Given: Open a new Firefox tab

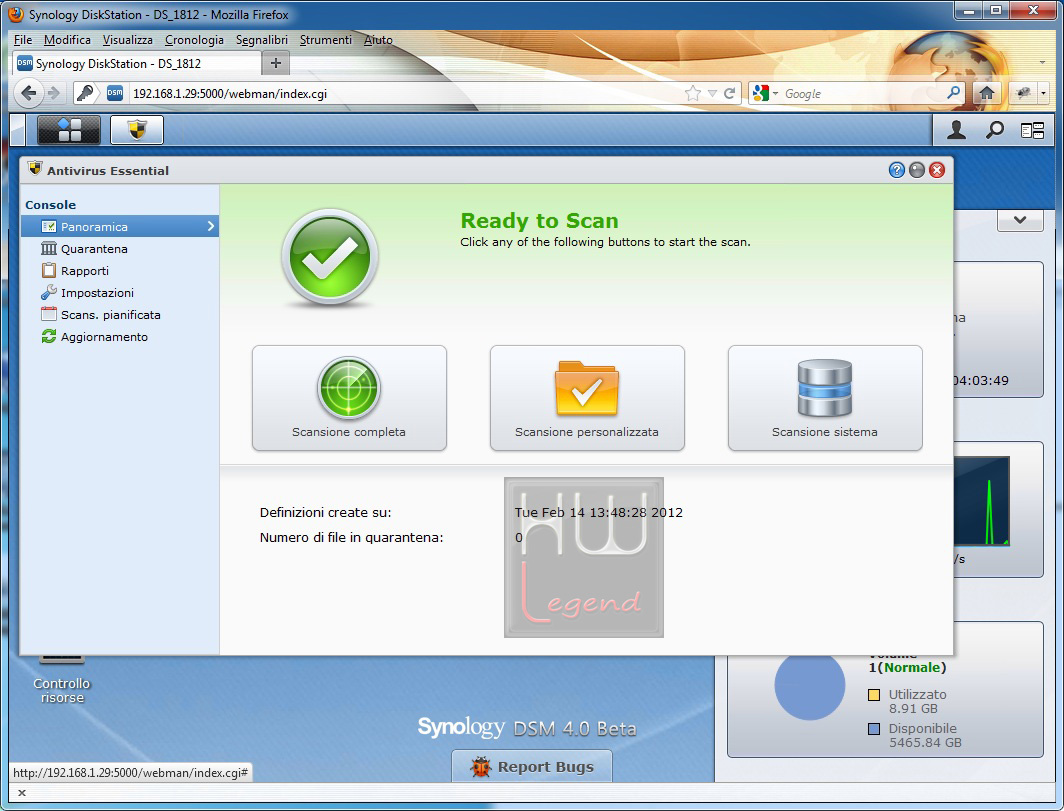Looking at the screenshot, I should pyautogui.click(x=276, y=64).
